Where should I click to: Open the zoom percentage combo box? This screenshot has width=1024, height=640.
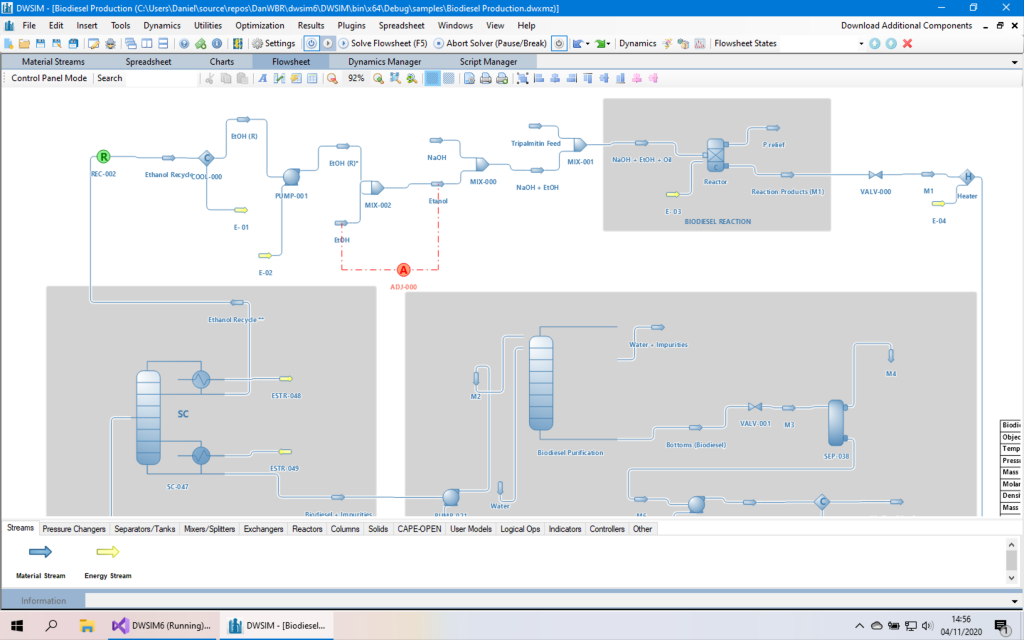point(355,78)
